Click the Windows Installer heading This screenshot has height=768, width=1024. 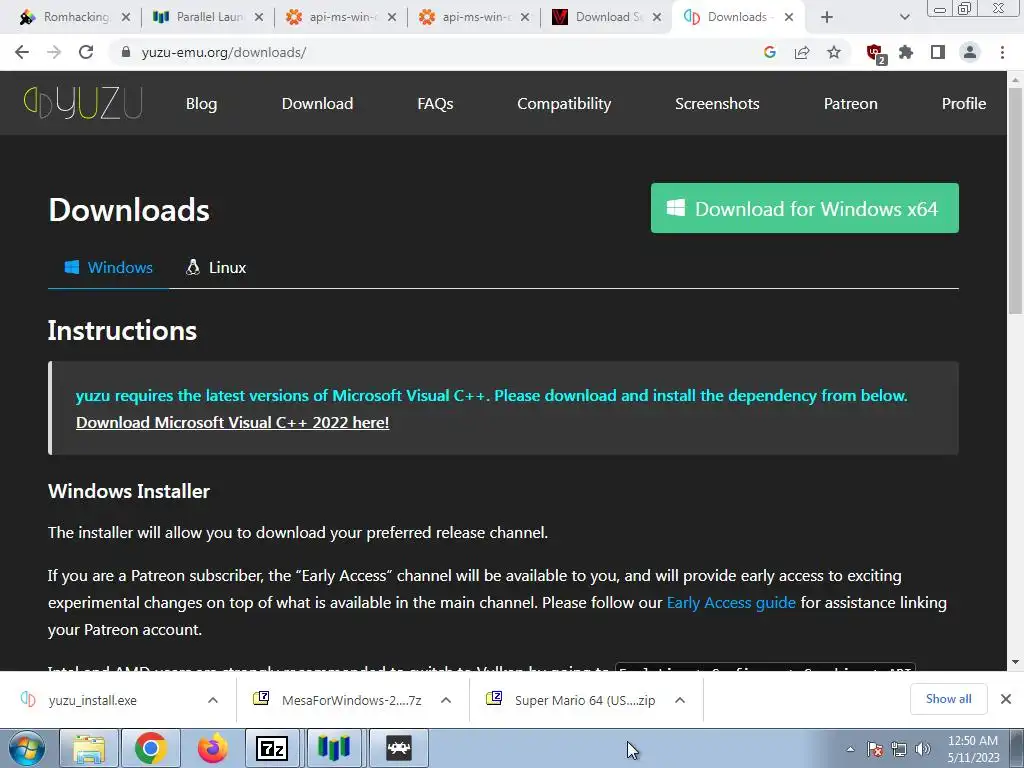[129, 491]
